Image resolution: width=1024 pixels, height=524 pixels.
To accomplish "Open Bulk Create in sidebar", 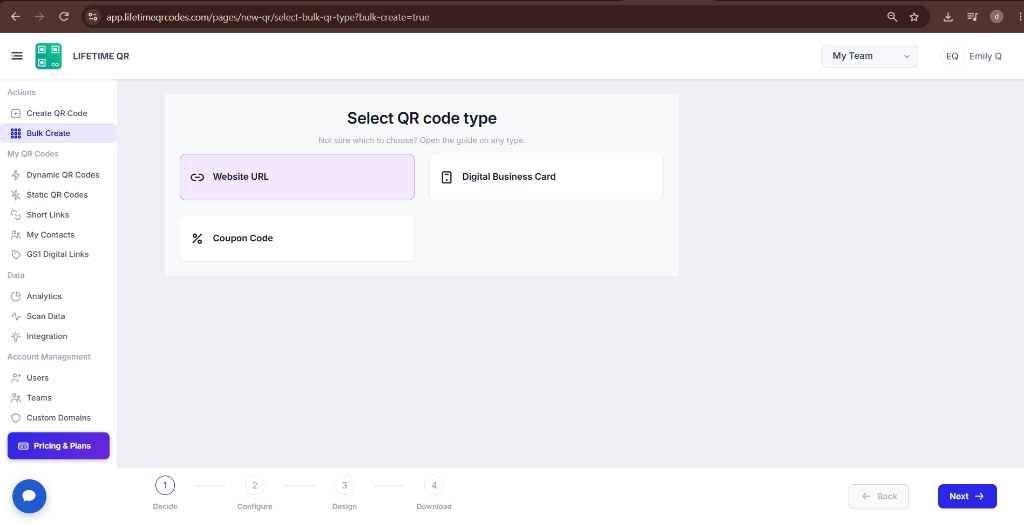I will point(58,133).
